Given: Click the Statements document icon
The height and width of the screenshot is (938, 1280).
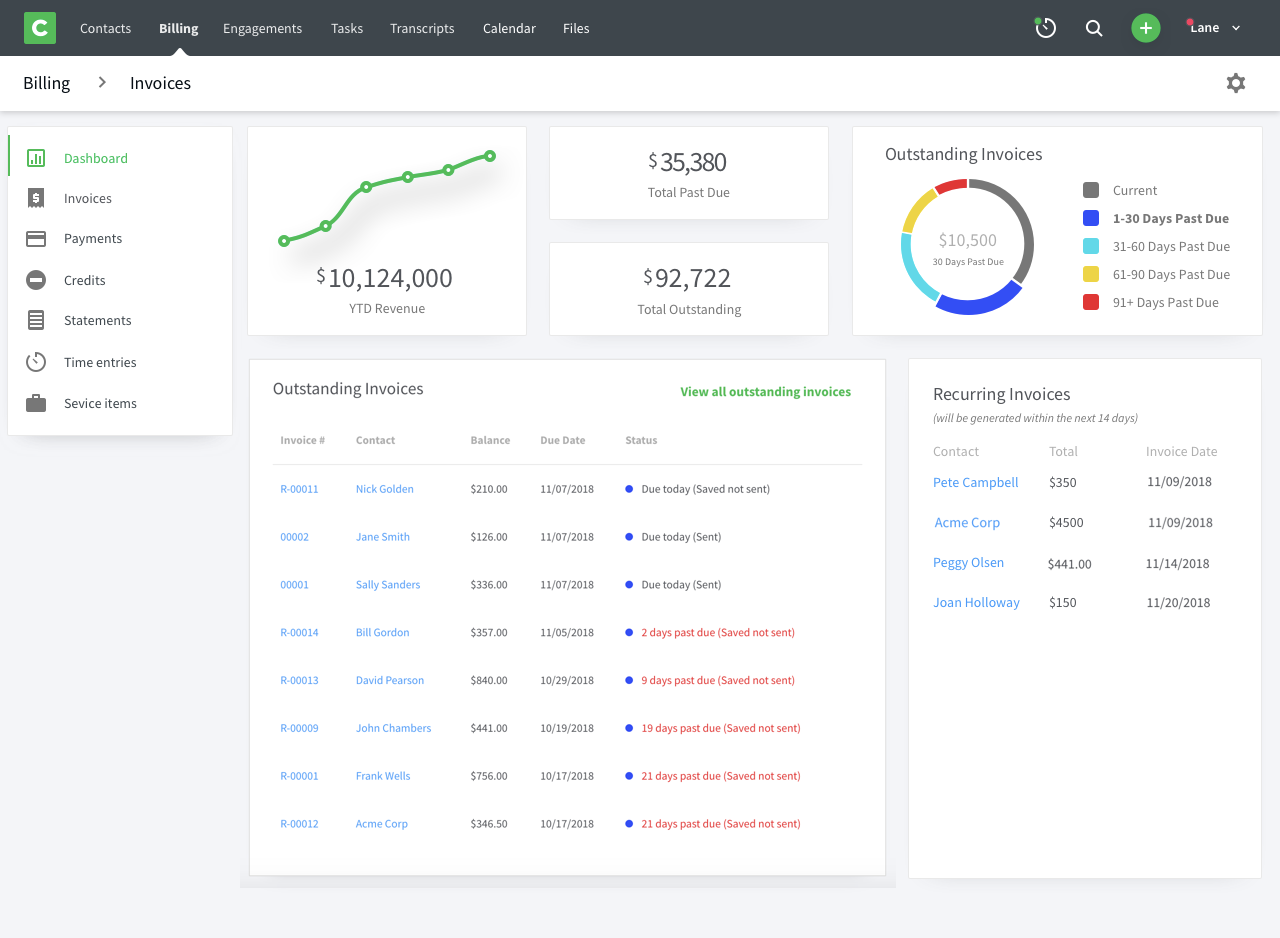Looking at the screenshot, I should click(36, 321).
